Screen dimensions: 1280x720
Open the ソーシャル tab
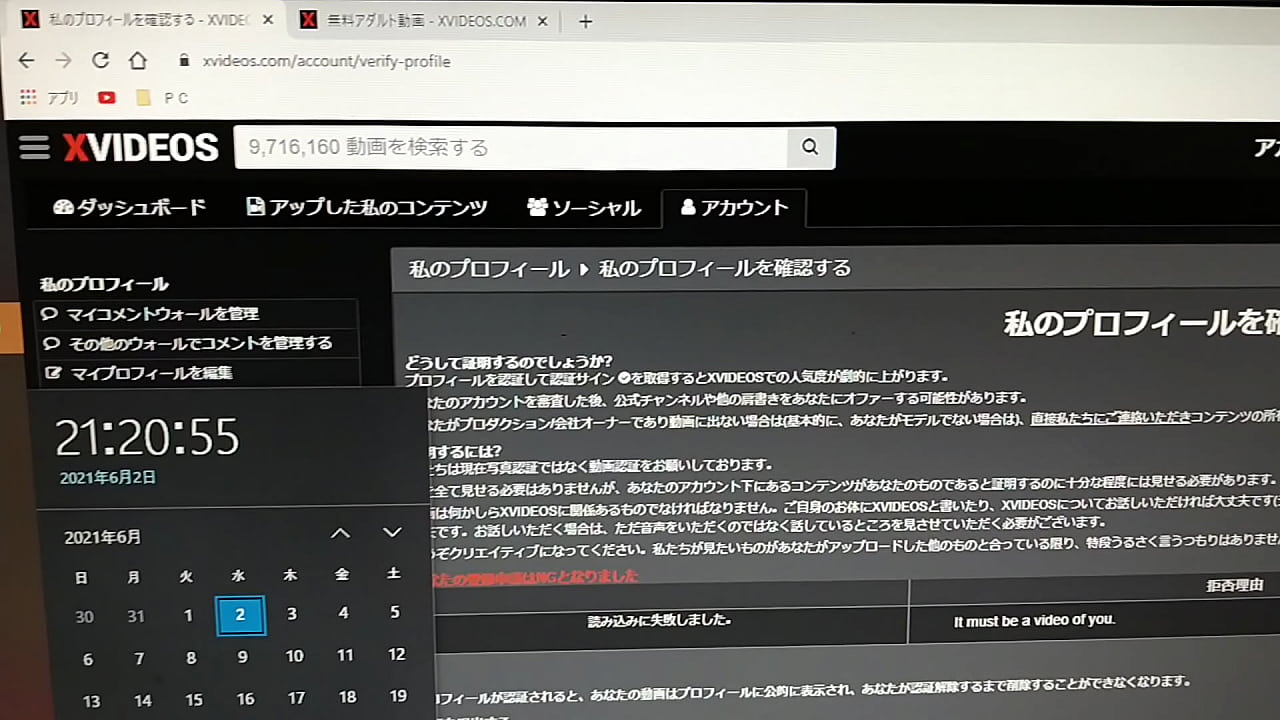[x=584, y=207]
